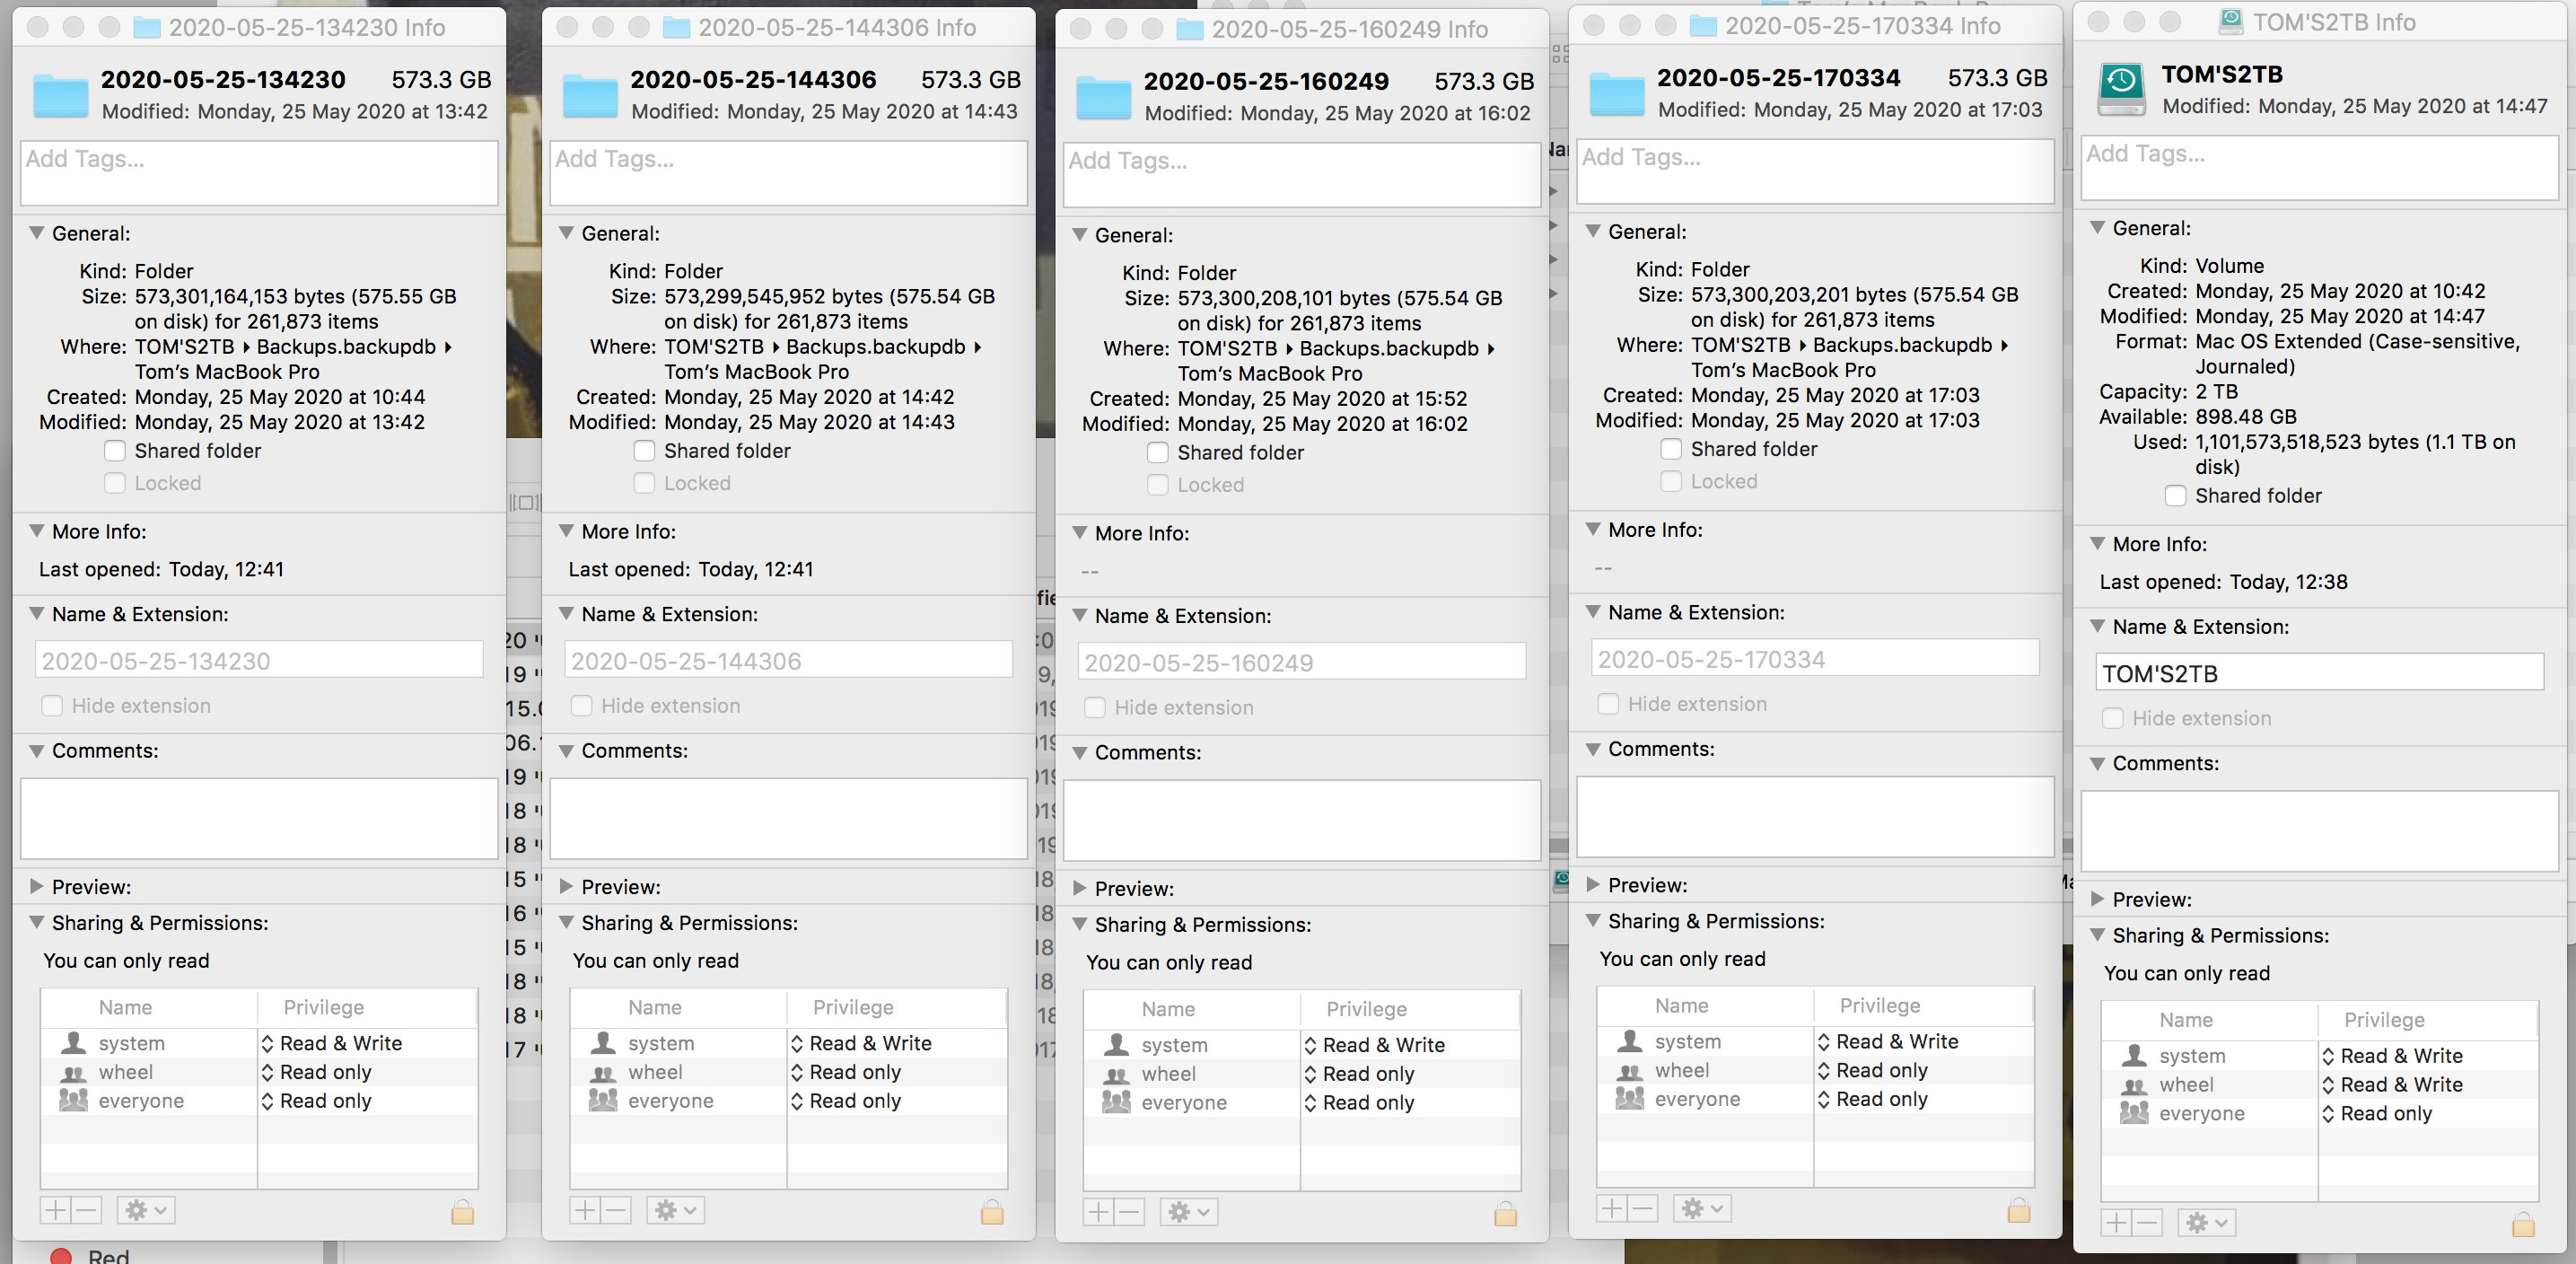Select everyone row in 2020-05-25-160249 permissions
2576x1264 pixels.
(x=1184, y=1103)
